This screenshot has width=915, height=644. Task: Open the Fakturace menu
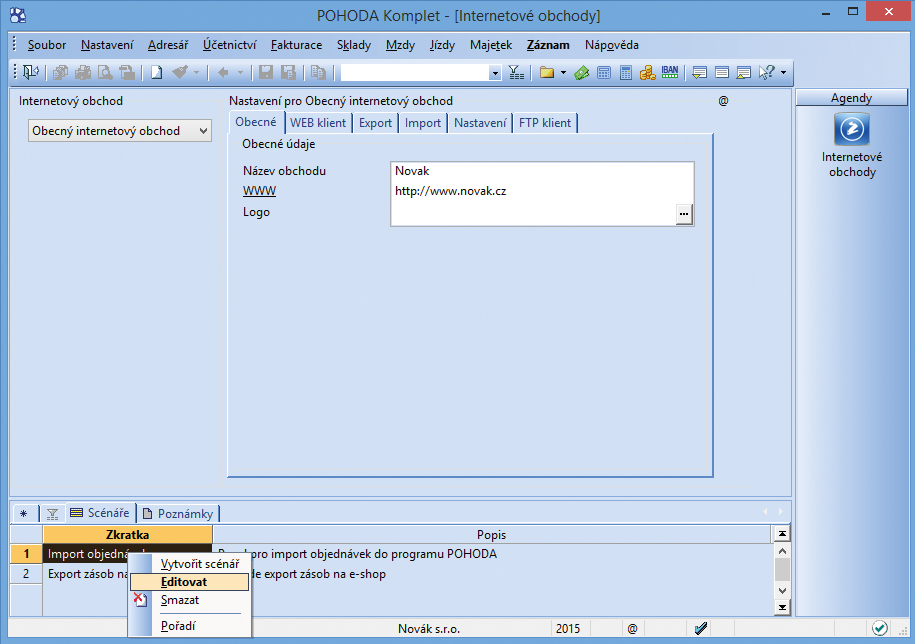[x=296, y=45]
